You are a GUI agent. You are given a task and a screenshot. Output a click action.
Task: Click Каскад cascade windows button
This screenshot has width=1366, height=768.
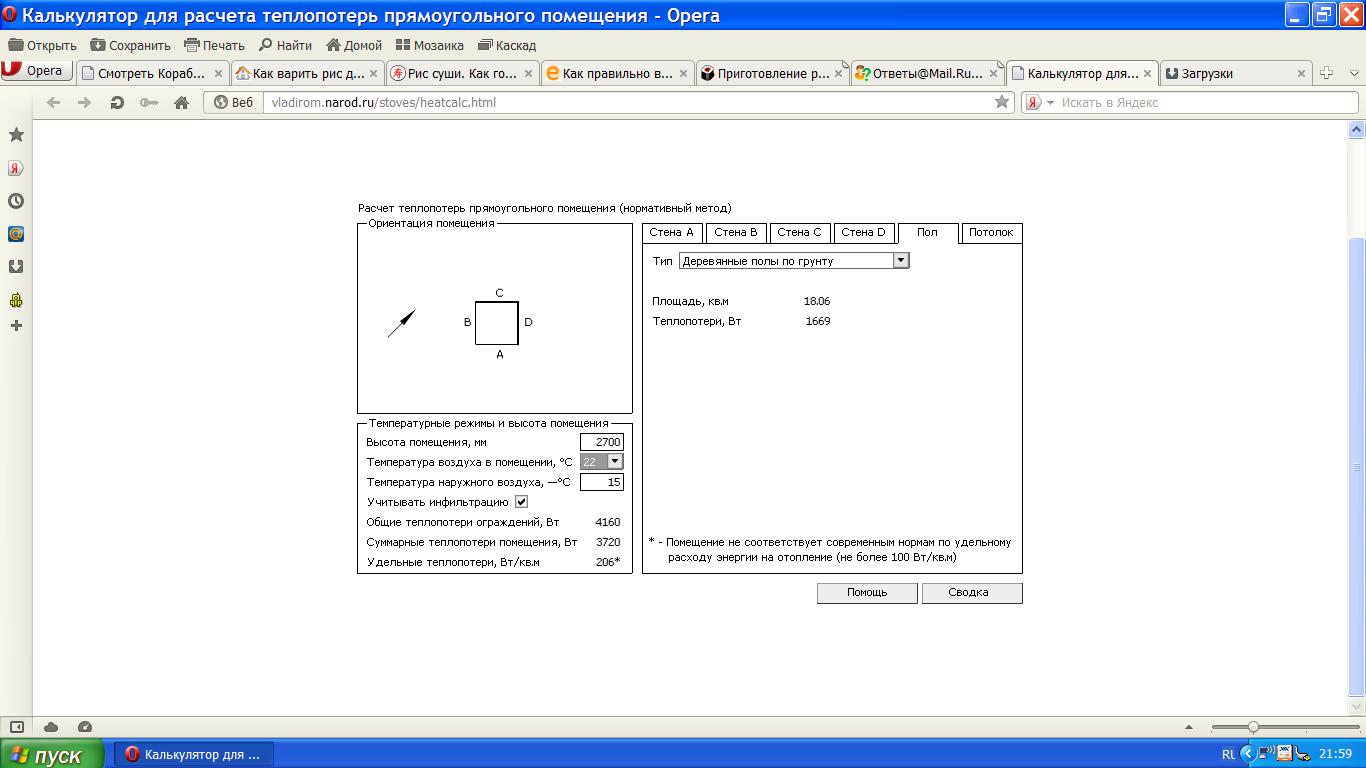pos(507,45)
